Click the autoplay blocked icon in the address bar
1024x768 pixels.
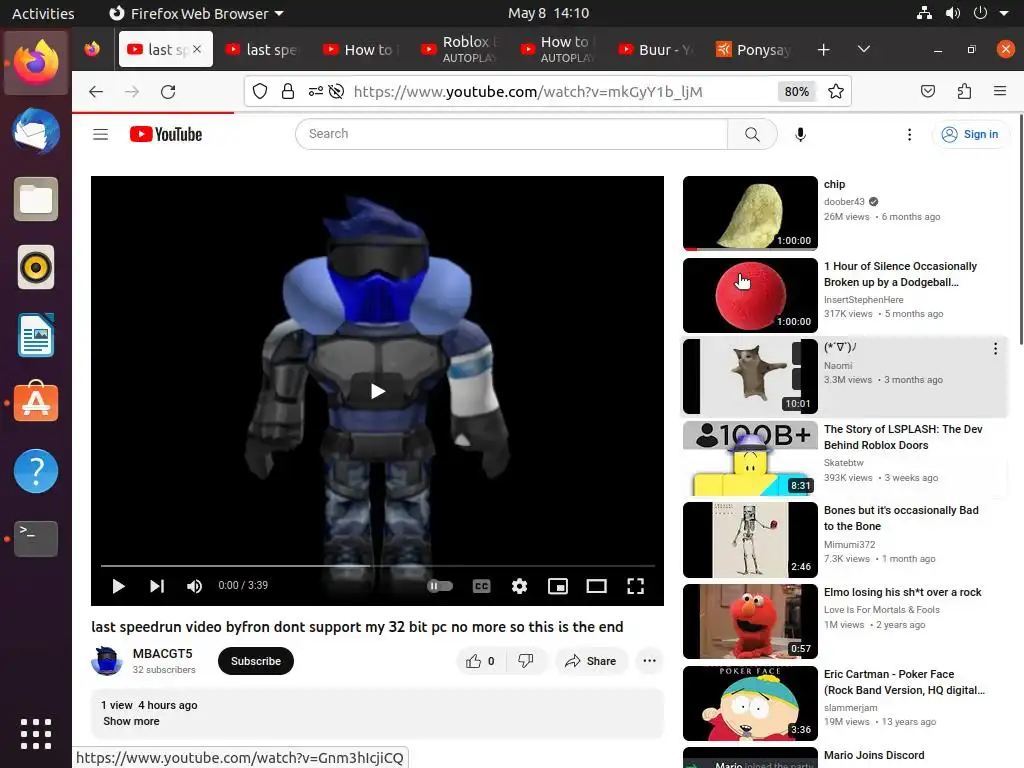point(336,91)
